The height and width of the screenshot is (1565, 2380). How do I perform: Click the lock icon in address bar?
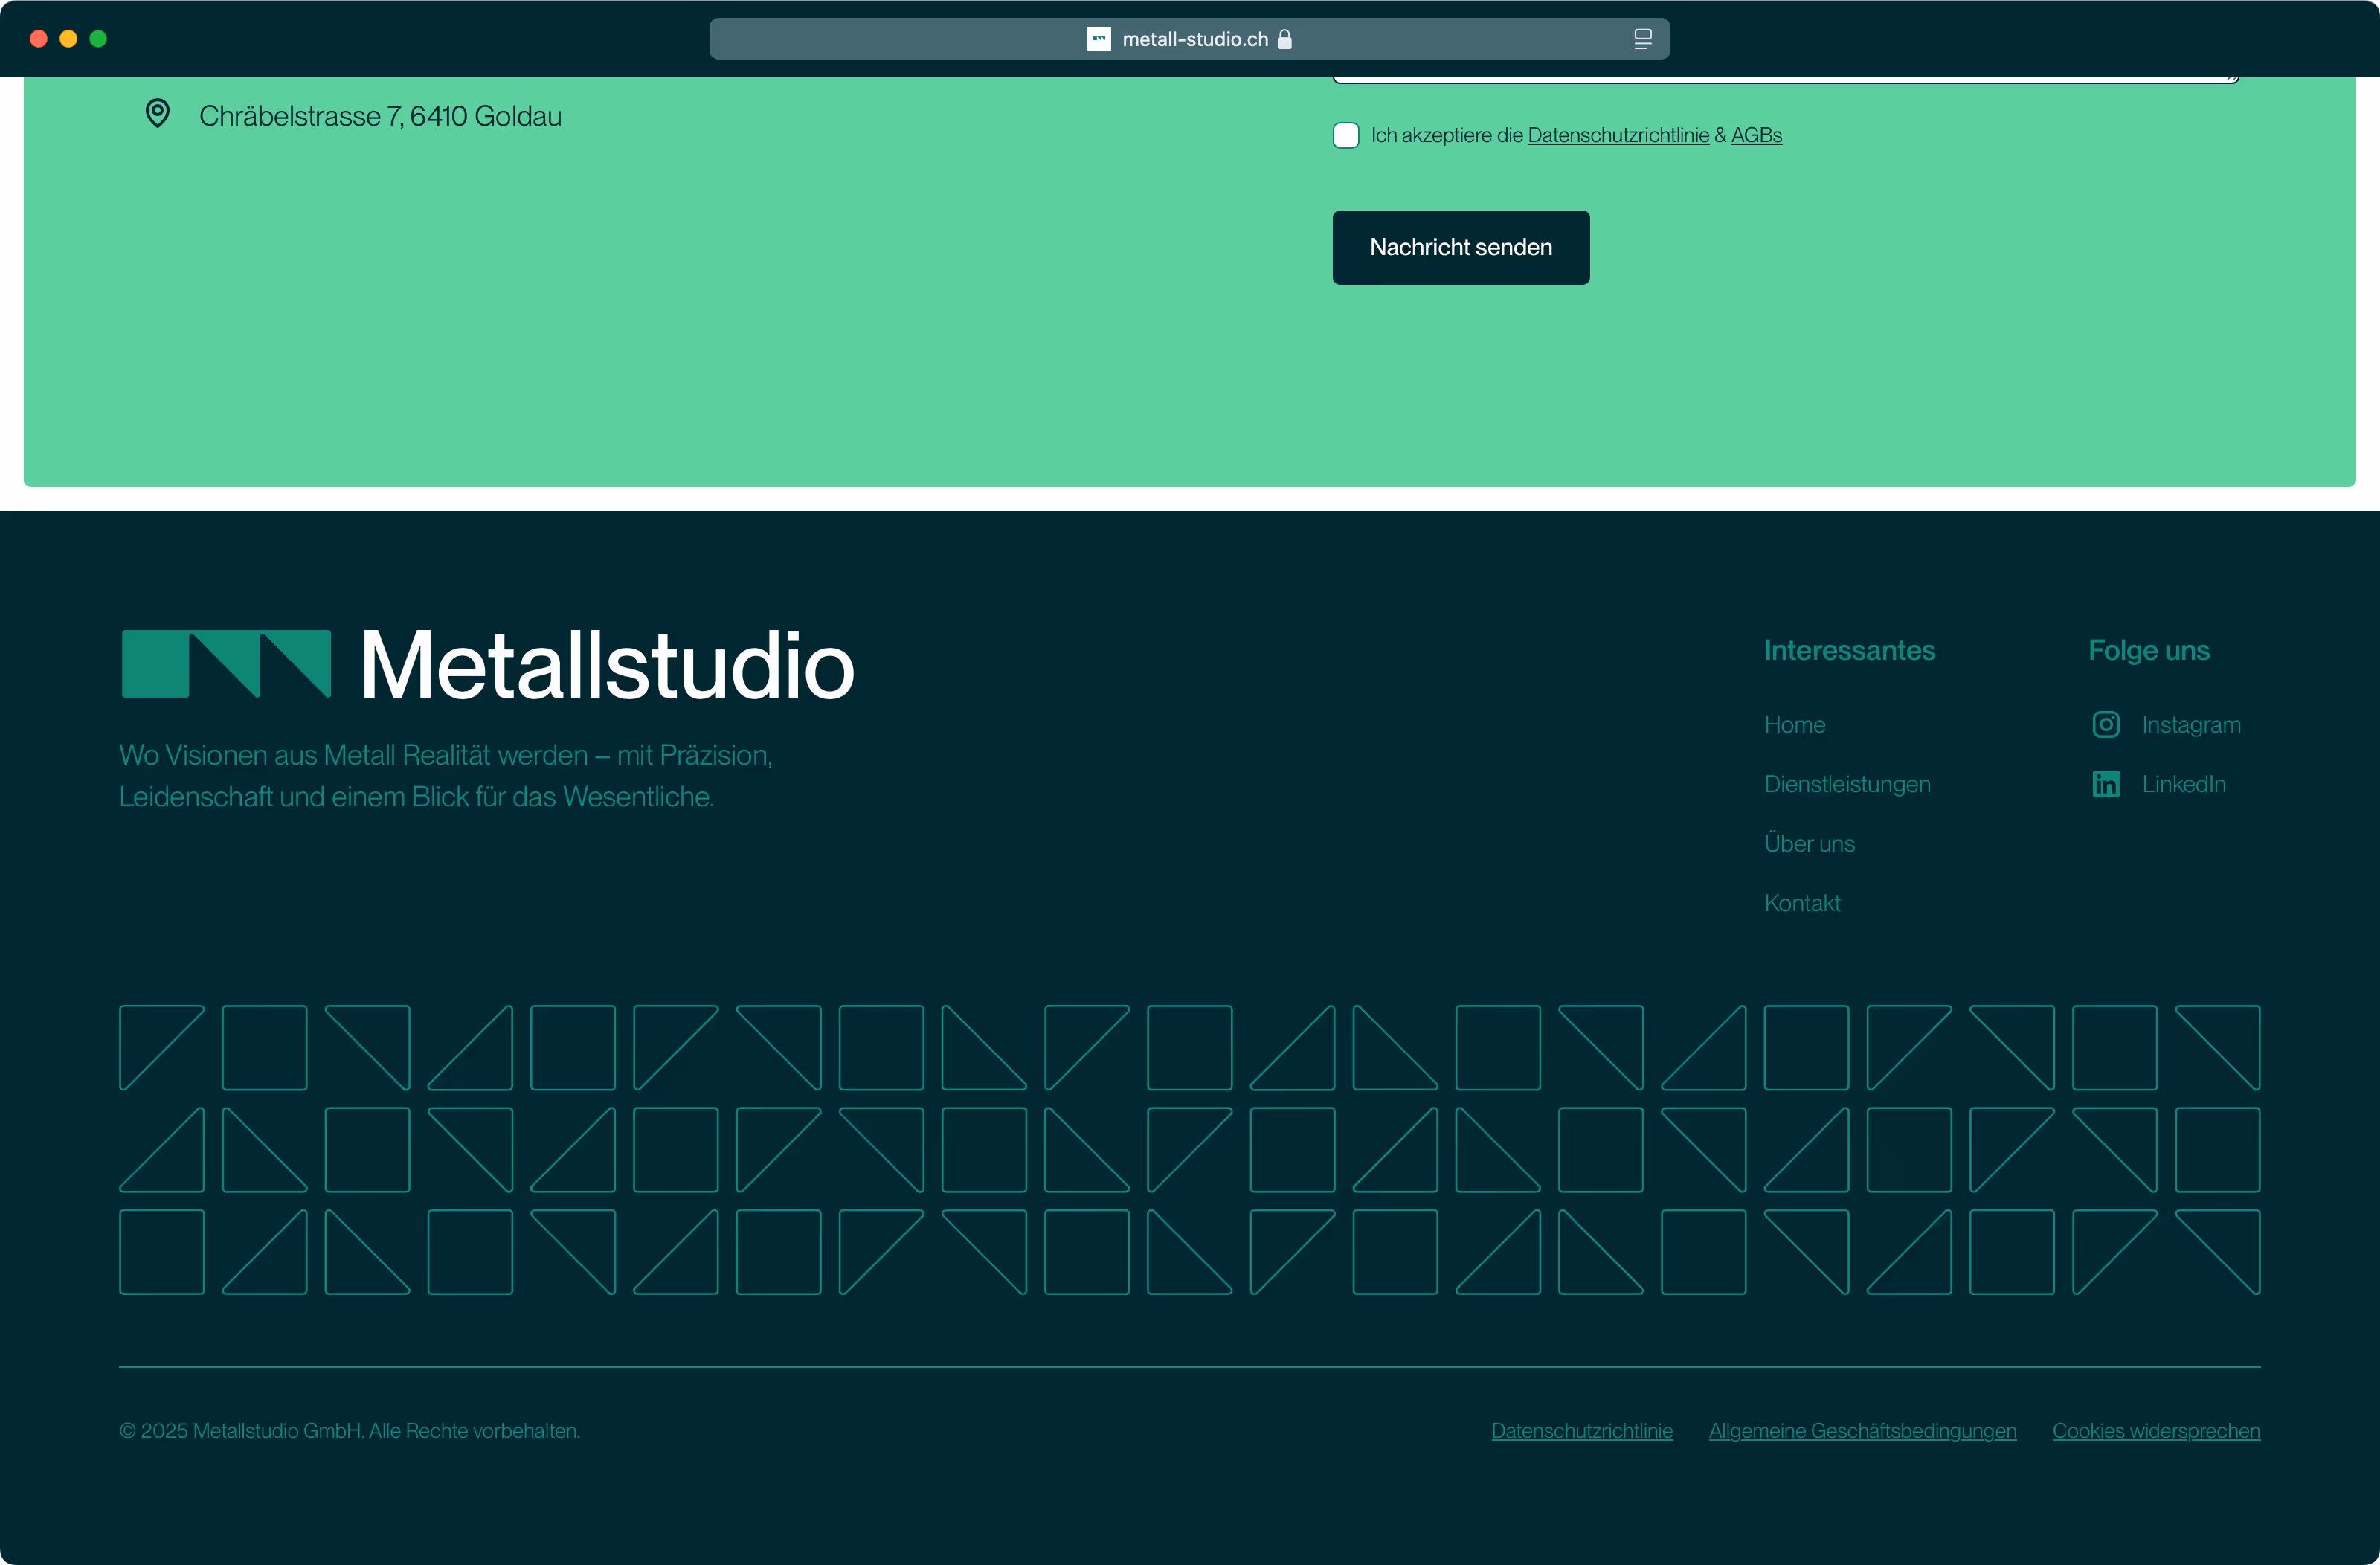1285,39
